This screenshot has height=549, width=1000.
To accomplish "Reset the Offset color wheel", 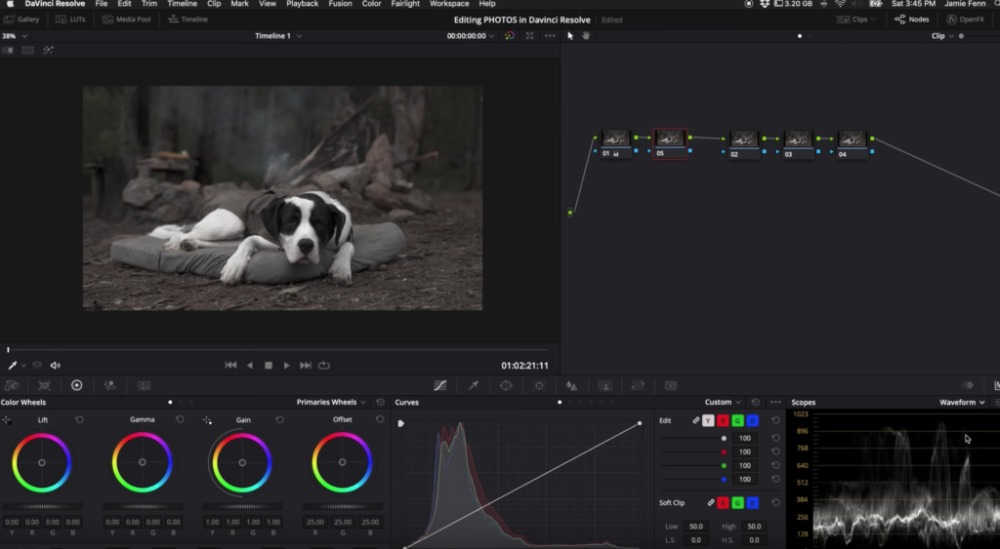I will pos(380,420).
